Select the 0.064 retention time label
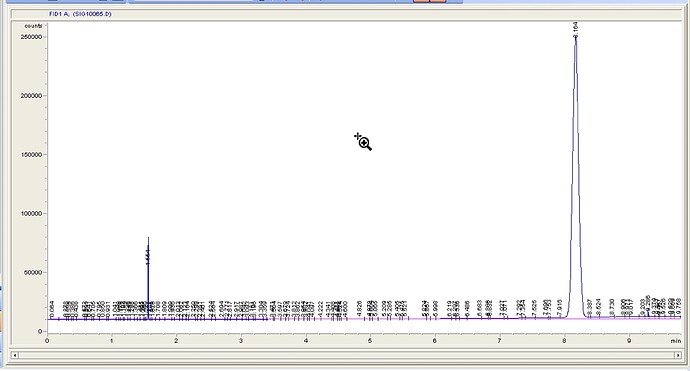Viewport: 690px width, 371px height. tap(52, 309)
